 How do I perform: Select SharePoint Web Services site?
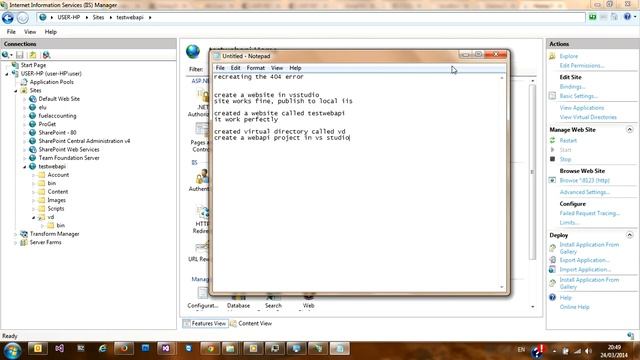click(69, 149)
